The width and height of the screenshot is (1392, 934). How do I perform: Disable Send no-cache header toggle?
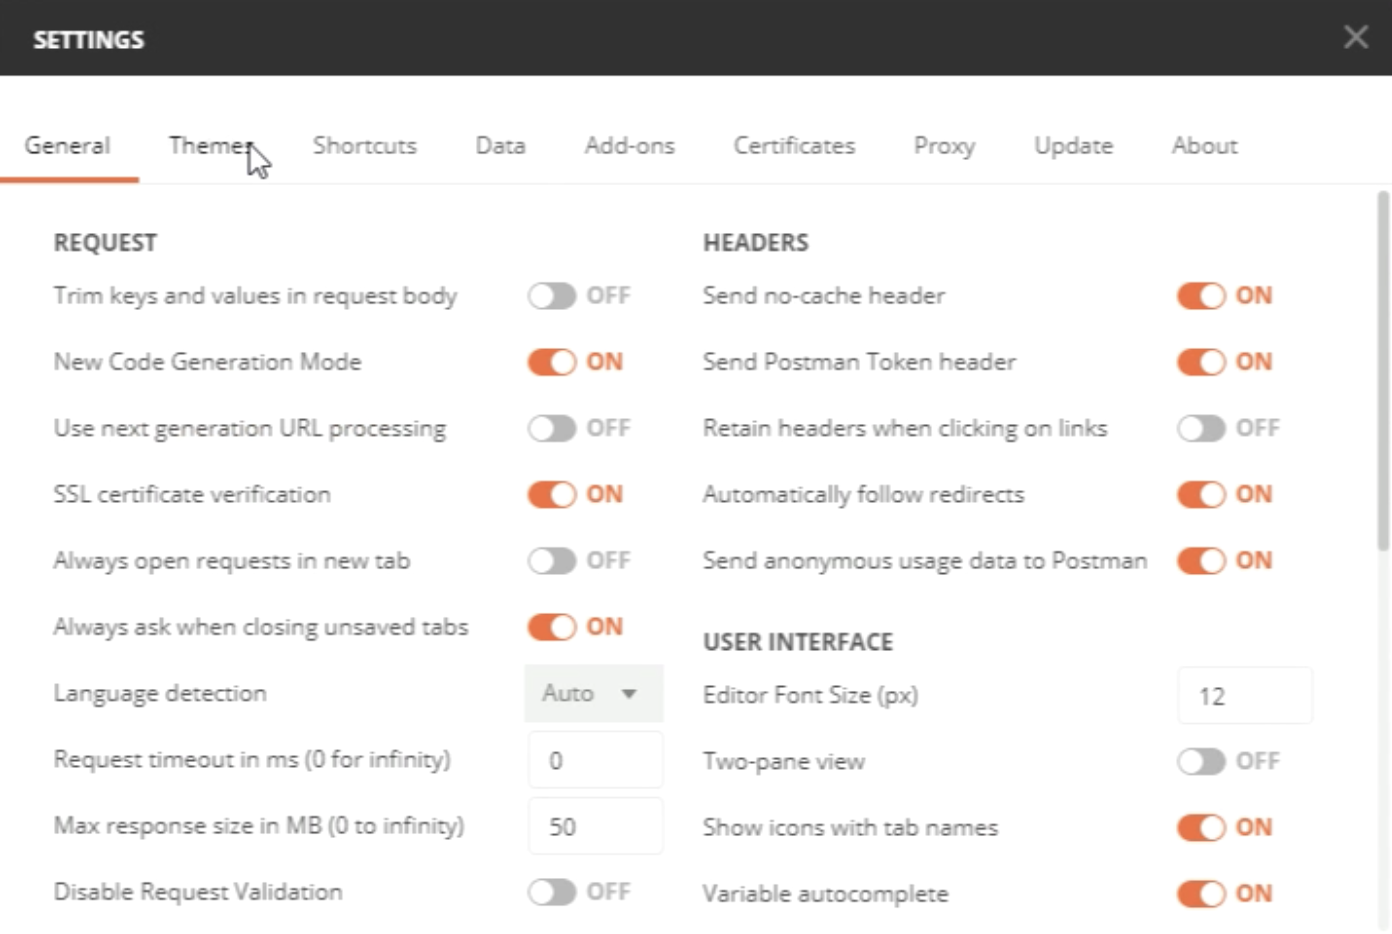point(1201,296)
